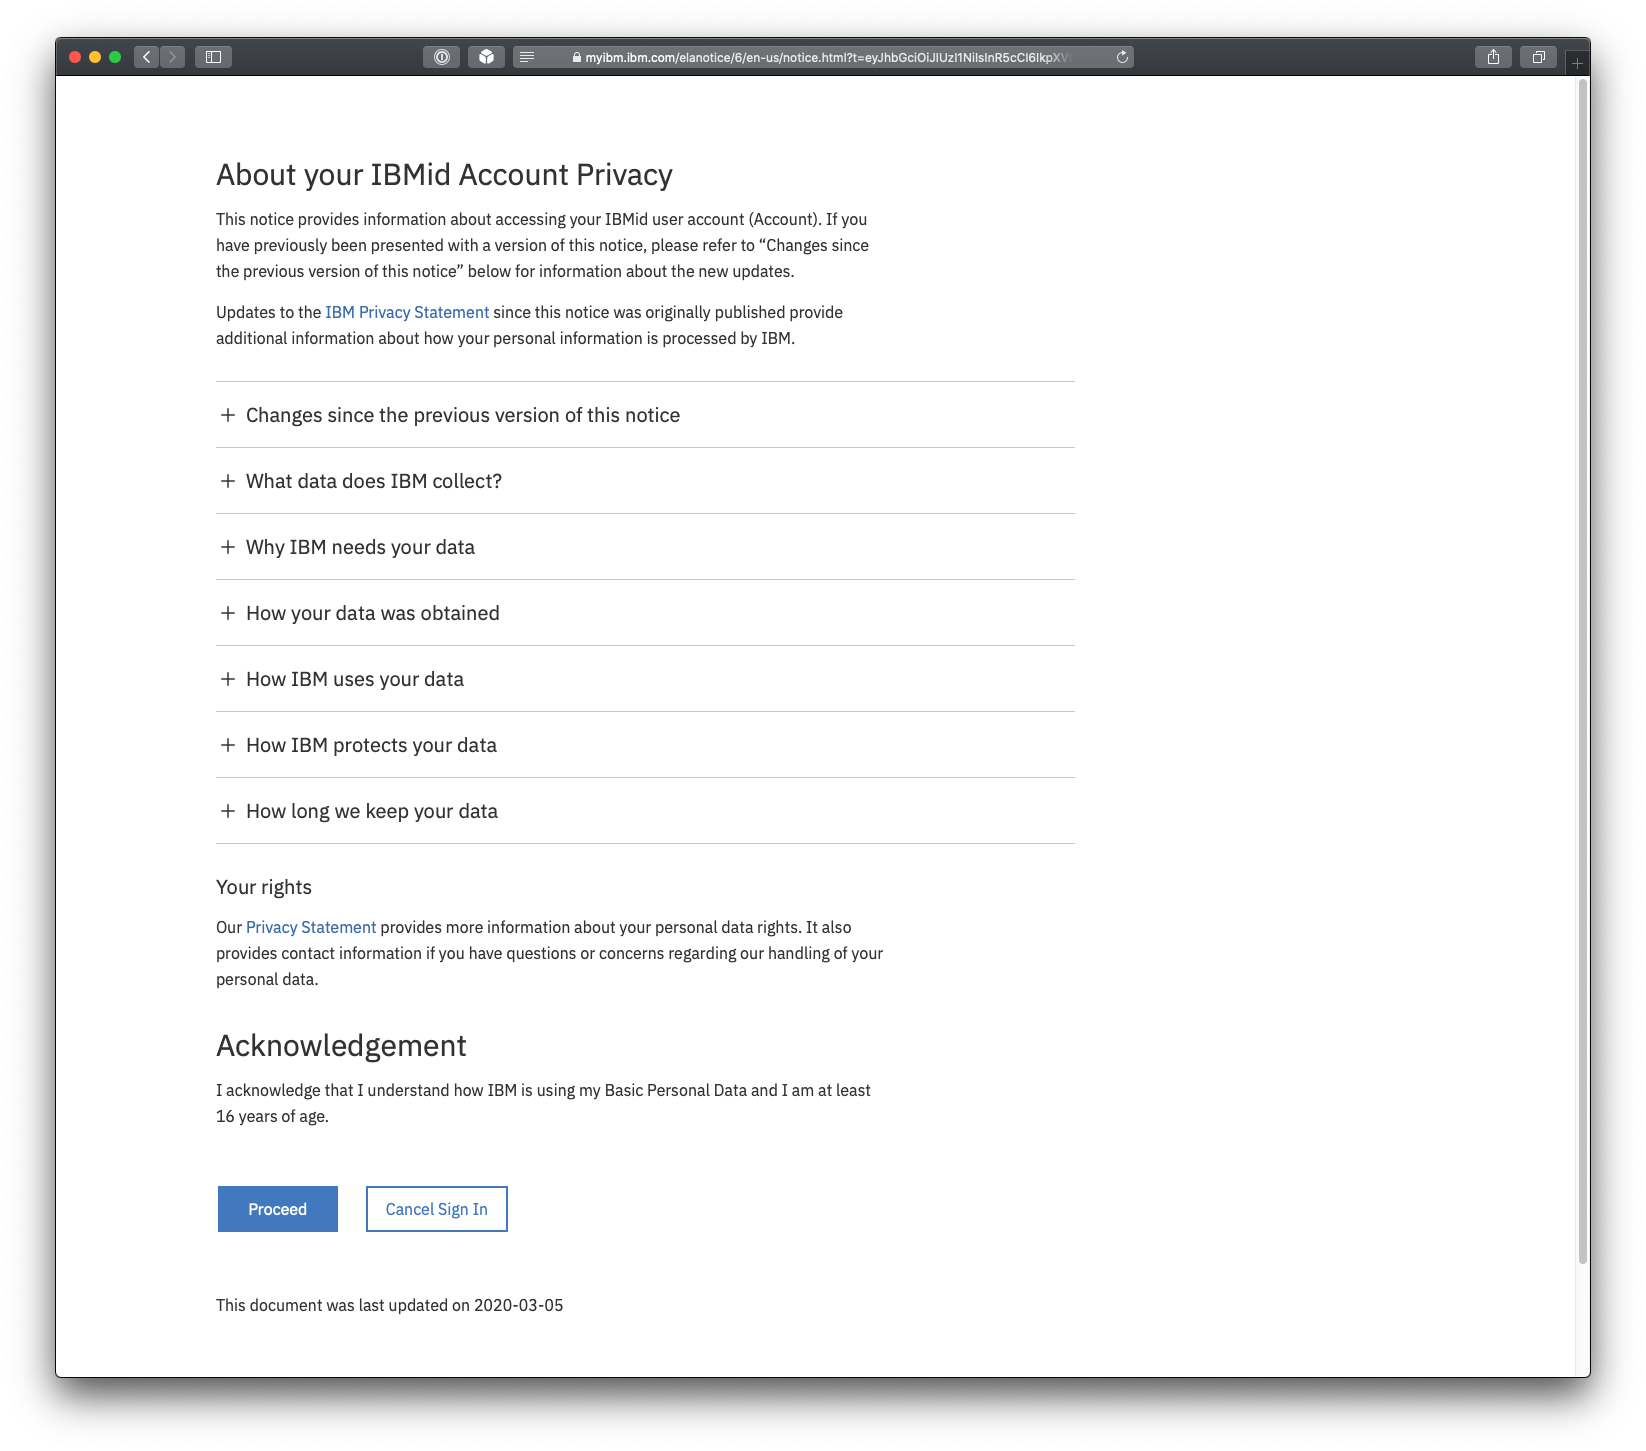This screenshot has width=1646, height=1451.
Task: Open the IBM Privacy Statement link
Action: (x=406, y=311)
